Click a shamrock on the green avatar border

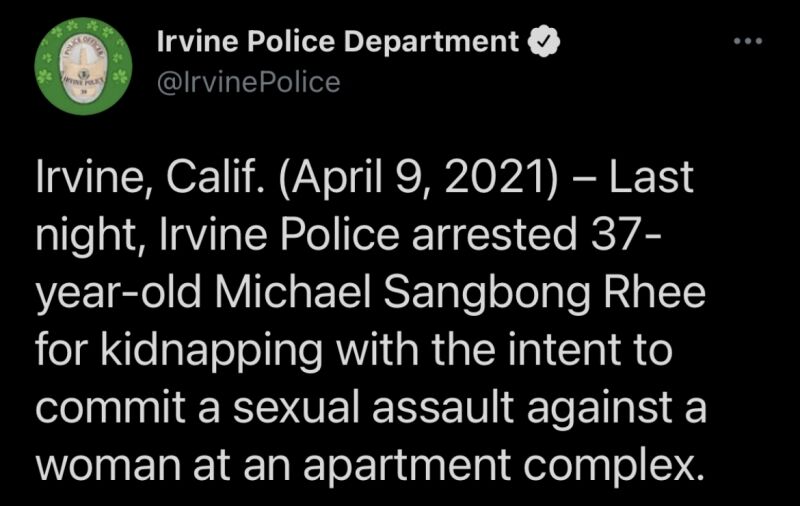pyautogui.click(x=122, y=78)
